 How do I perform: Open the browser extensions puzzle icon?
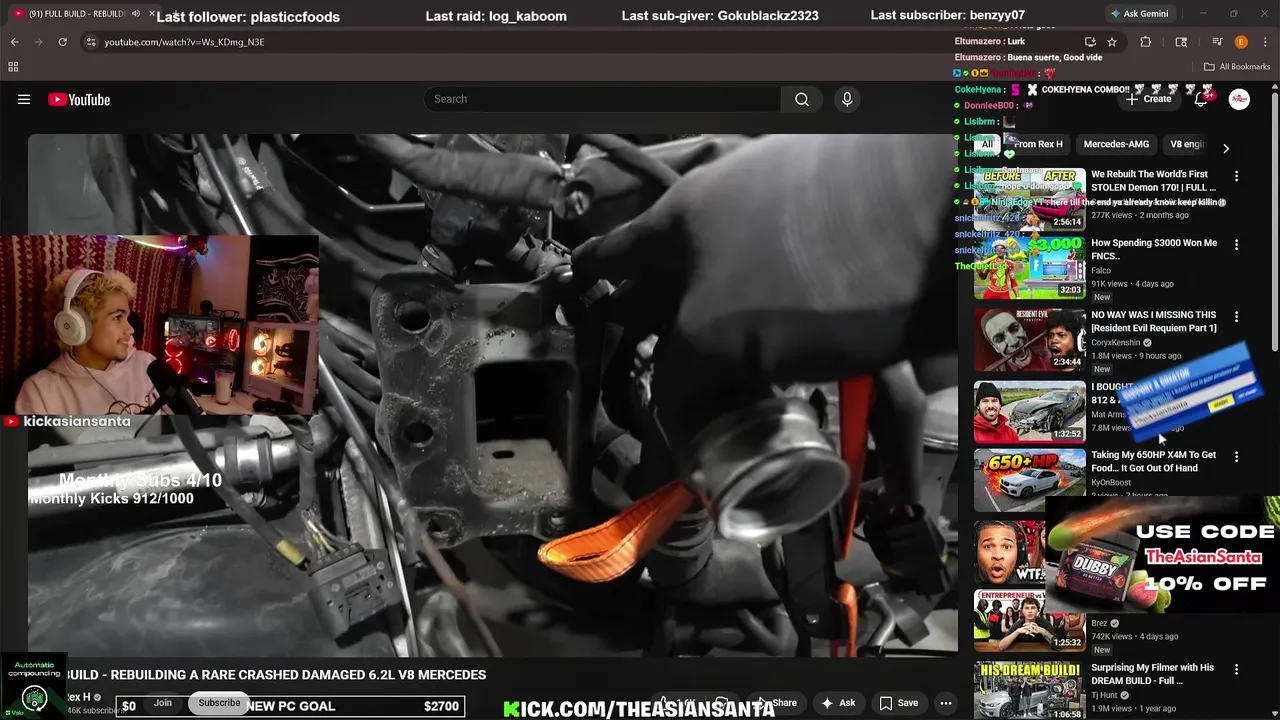tap(1146, 42)
